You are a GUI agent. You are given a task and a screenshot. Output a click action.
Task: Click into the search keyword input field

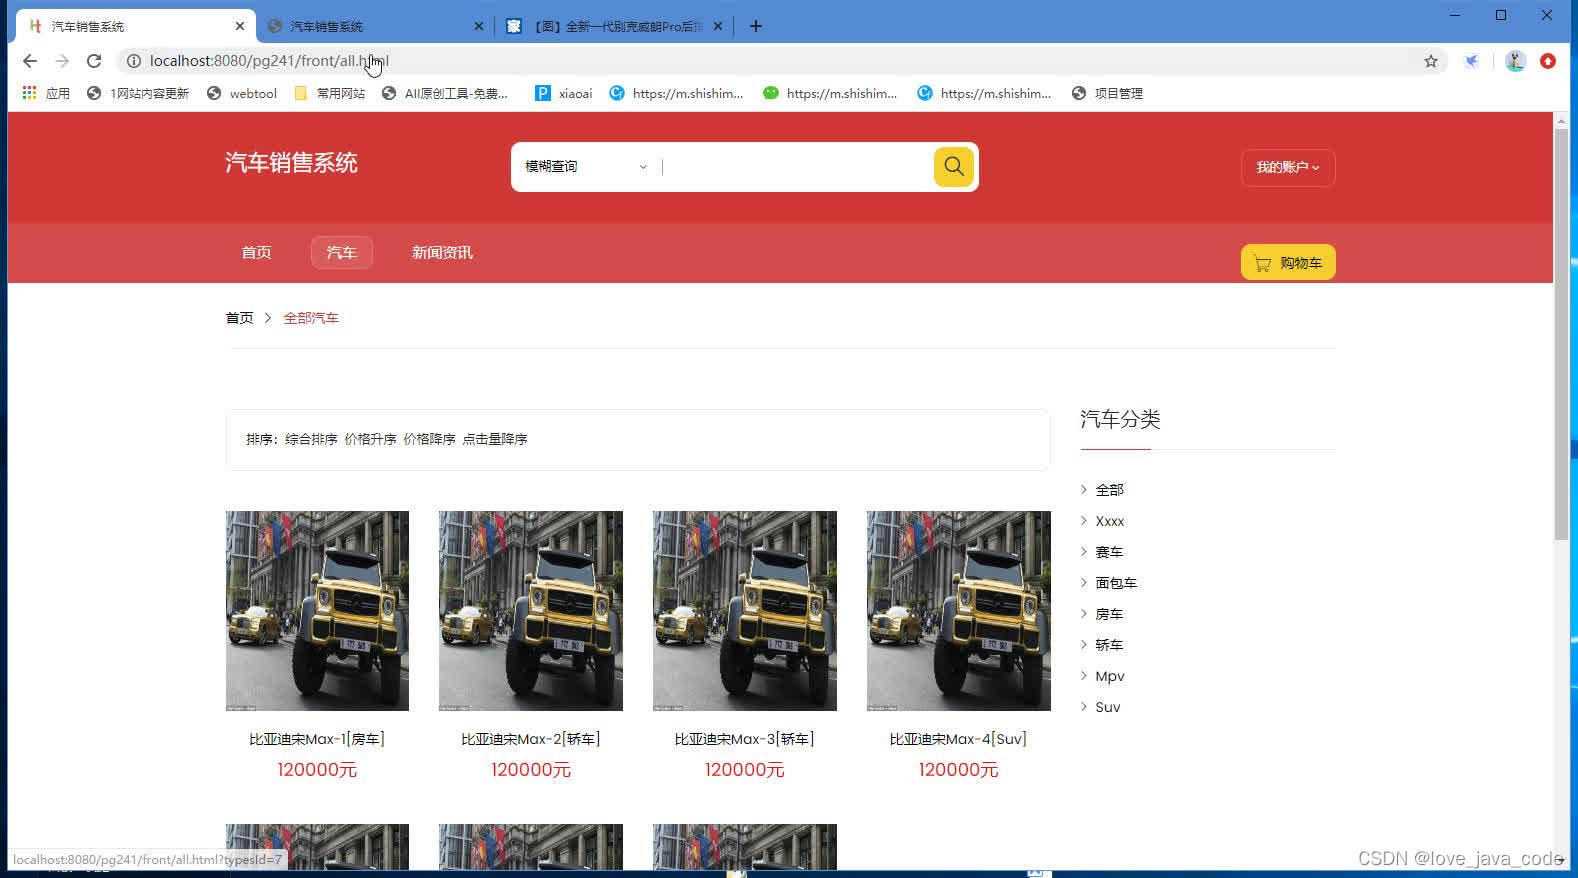[x=796, y=167]
